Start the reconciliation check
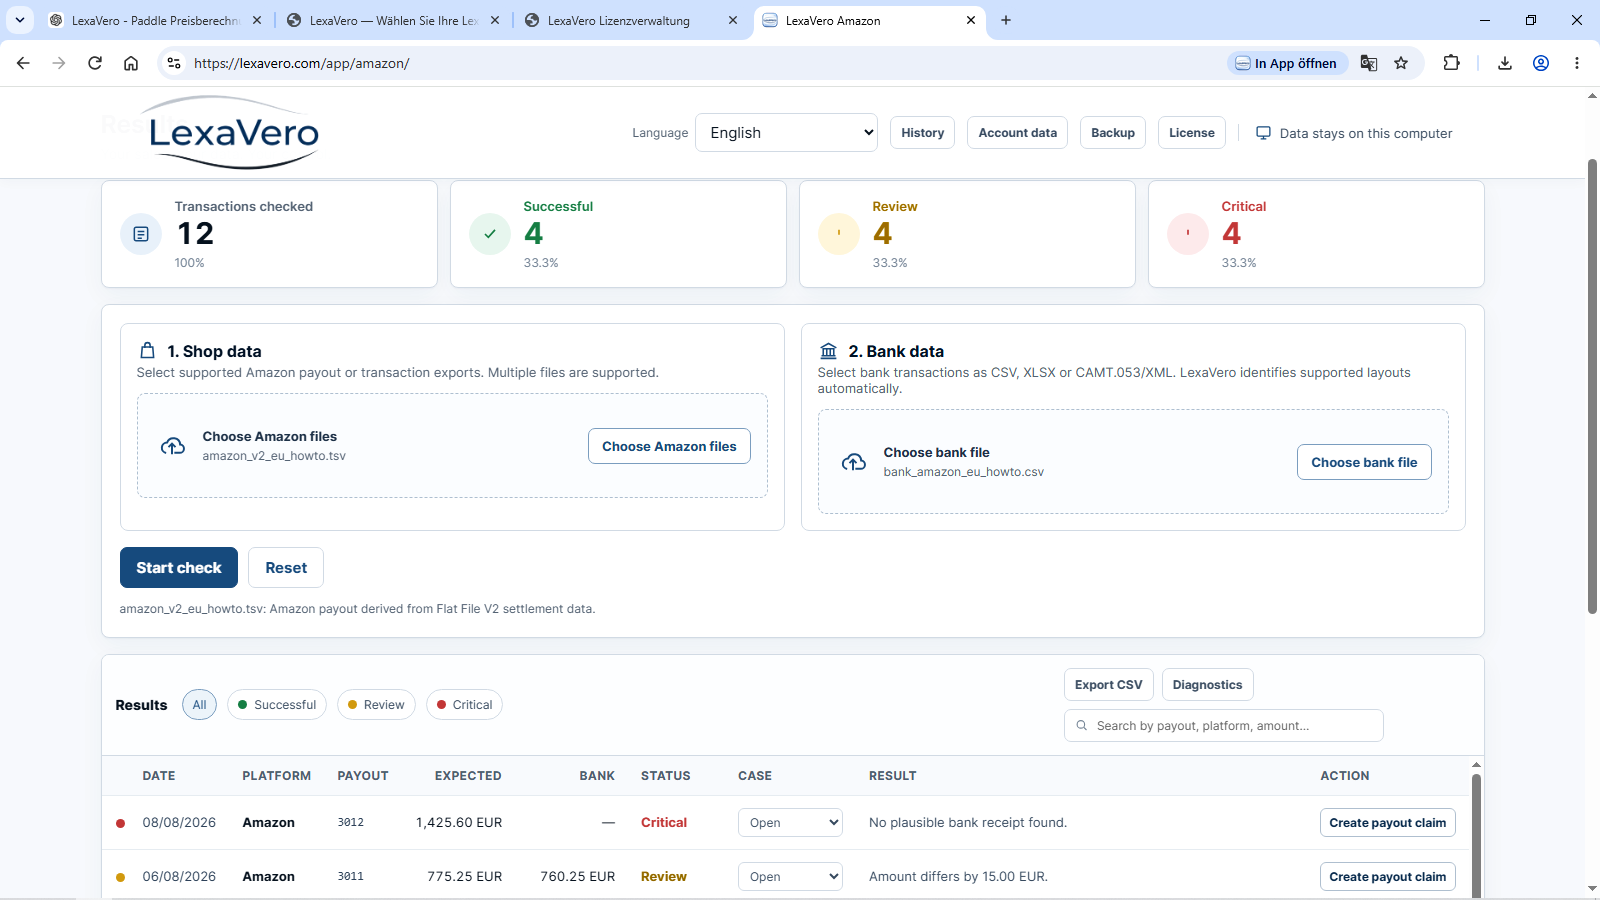Viewport: 1600px width, 900px height. tap(179, 568)
